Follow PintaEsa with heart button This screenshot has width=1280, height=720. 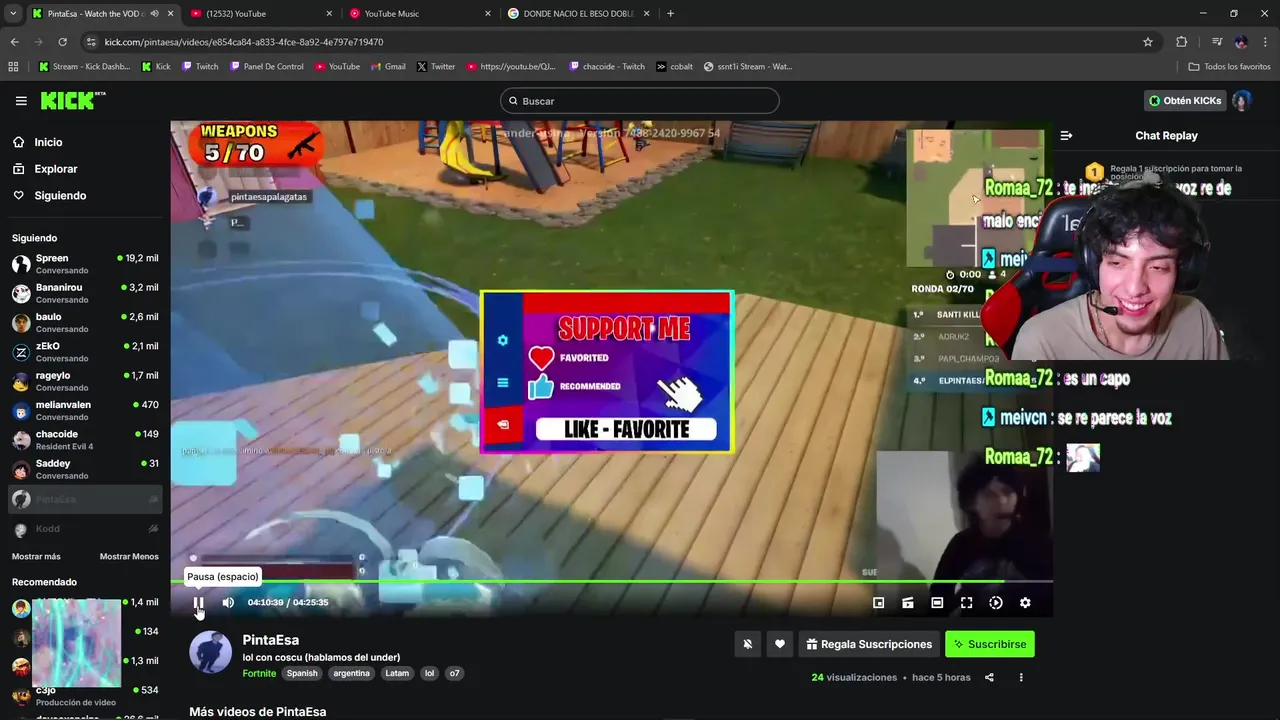780,644
